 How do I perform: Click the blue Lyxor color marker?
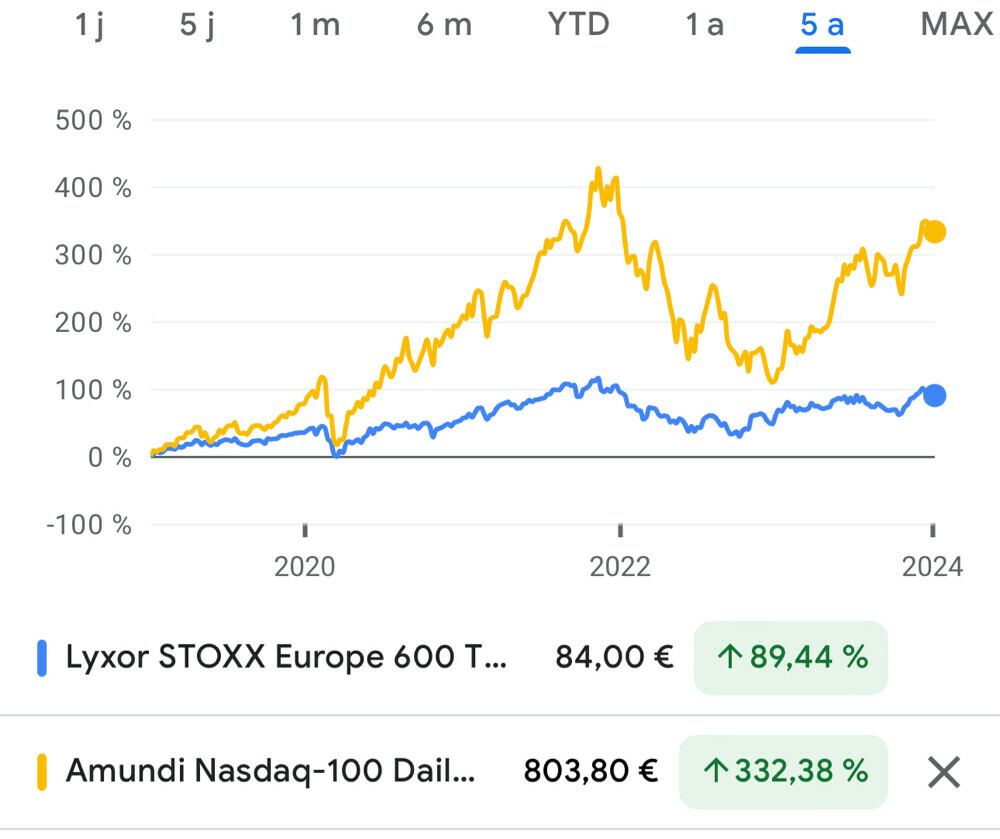click(x=42, y=658)
